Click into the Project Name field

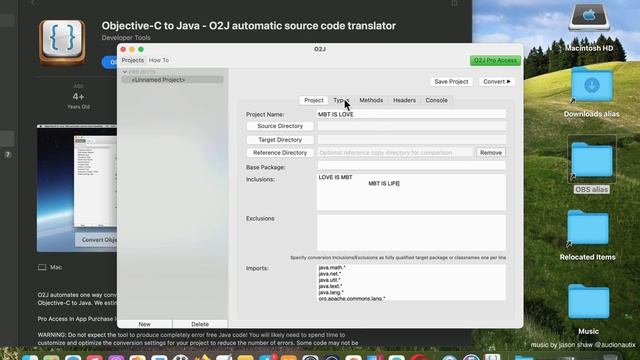click(411, 114)
